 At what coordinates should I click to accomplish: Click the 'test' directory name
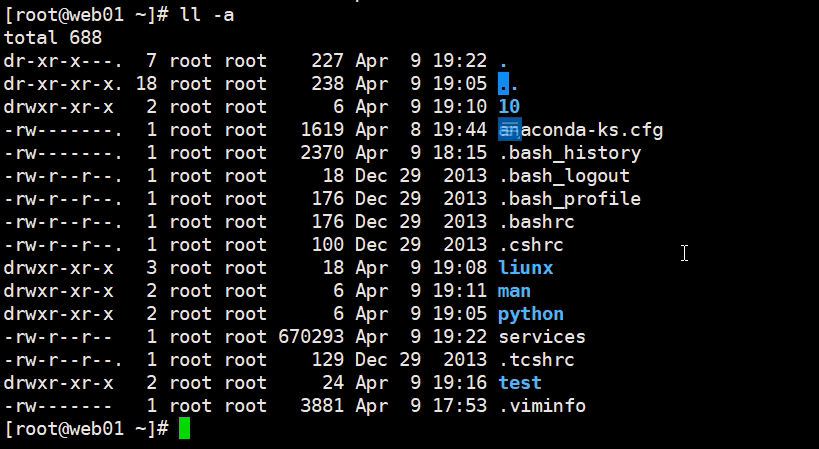[520, 383]
